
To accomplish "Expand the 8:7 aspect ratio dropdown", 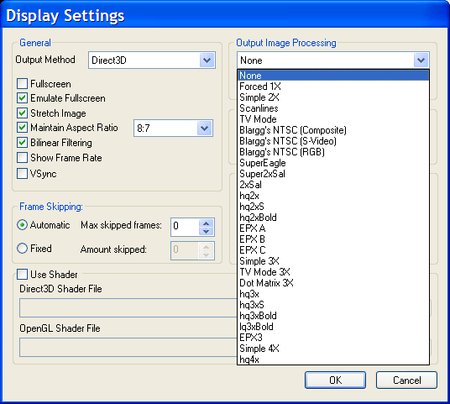I will [204, 128].
